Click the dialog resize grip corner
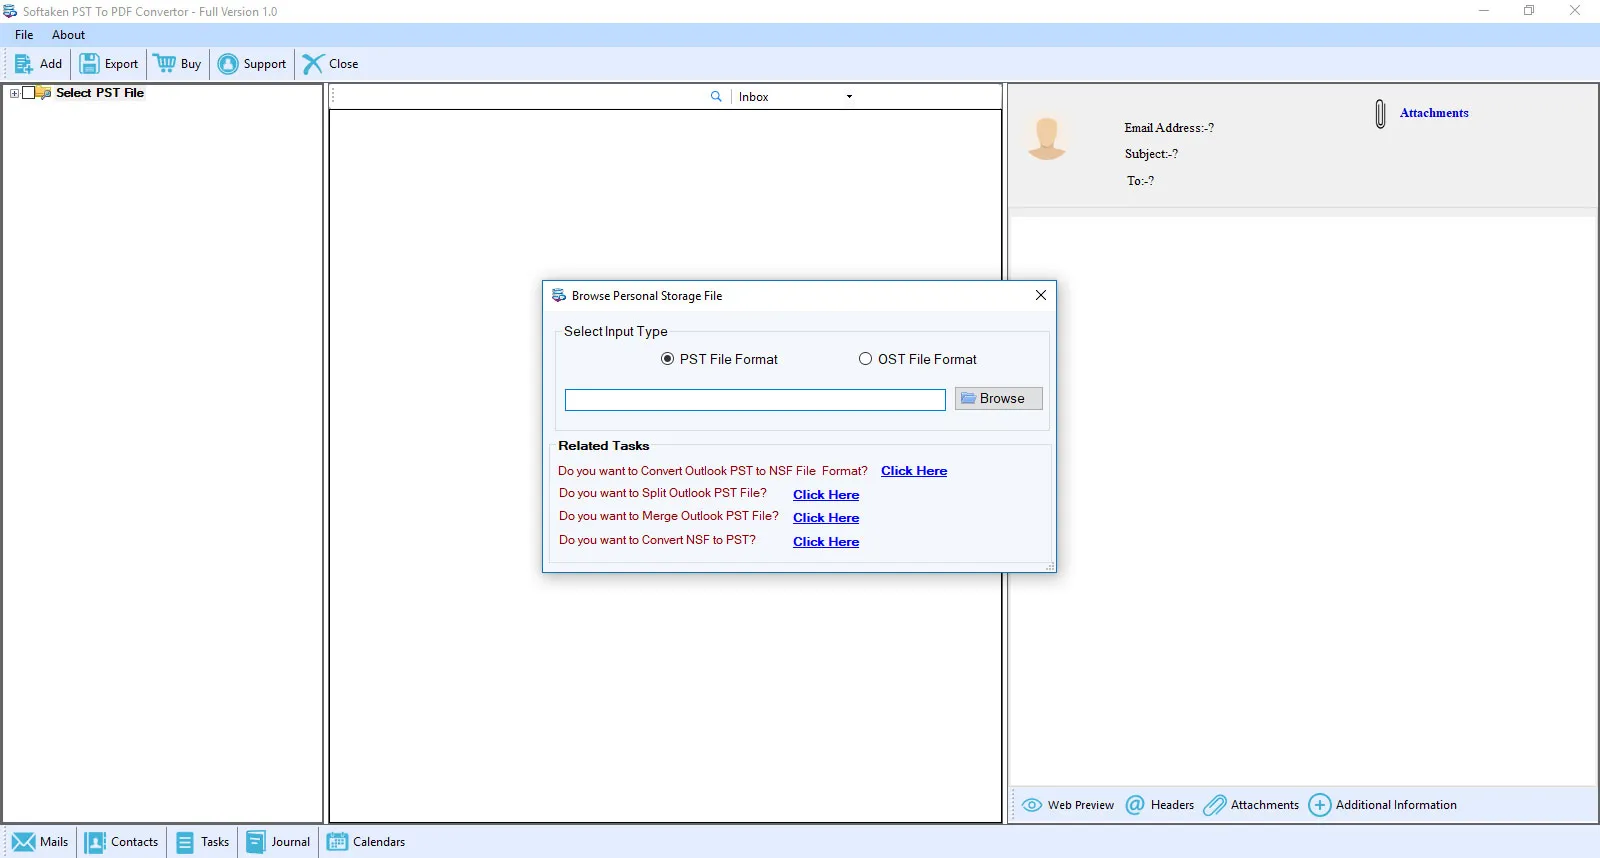The width and height of the screenshot is (1600, 858). [x=1049, y=566]
